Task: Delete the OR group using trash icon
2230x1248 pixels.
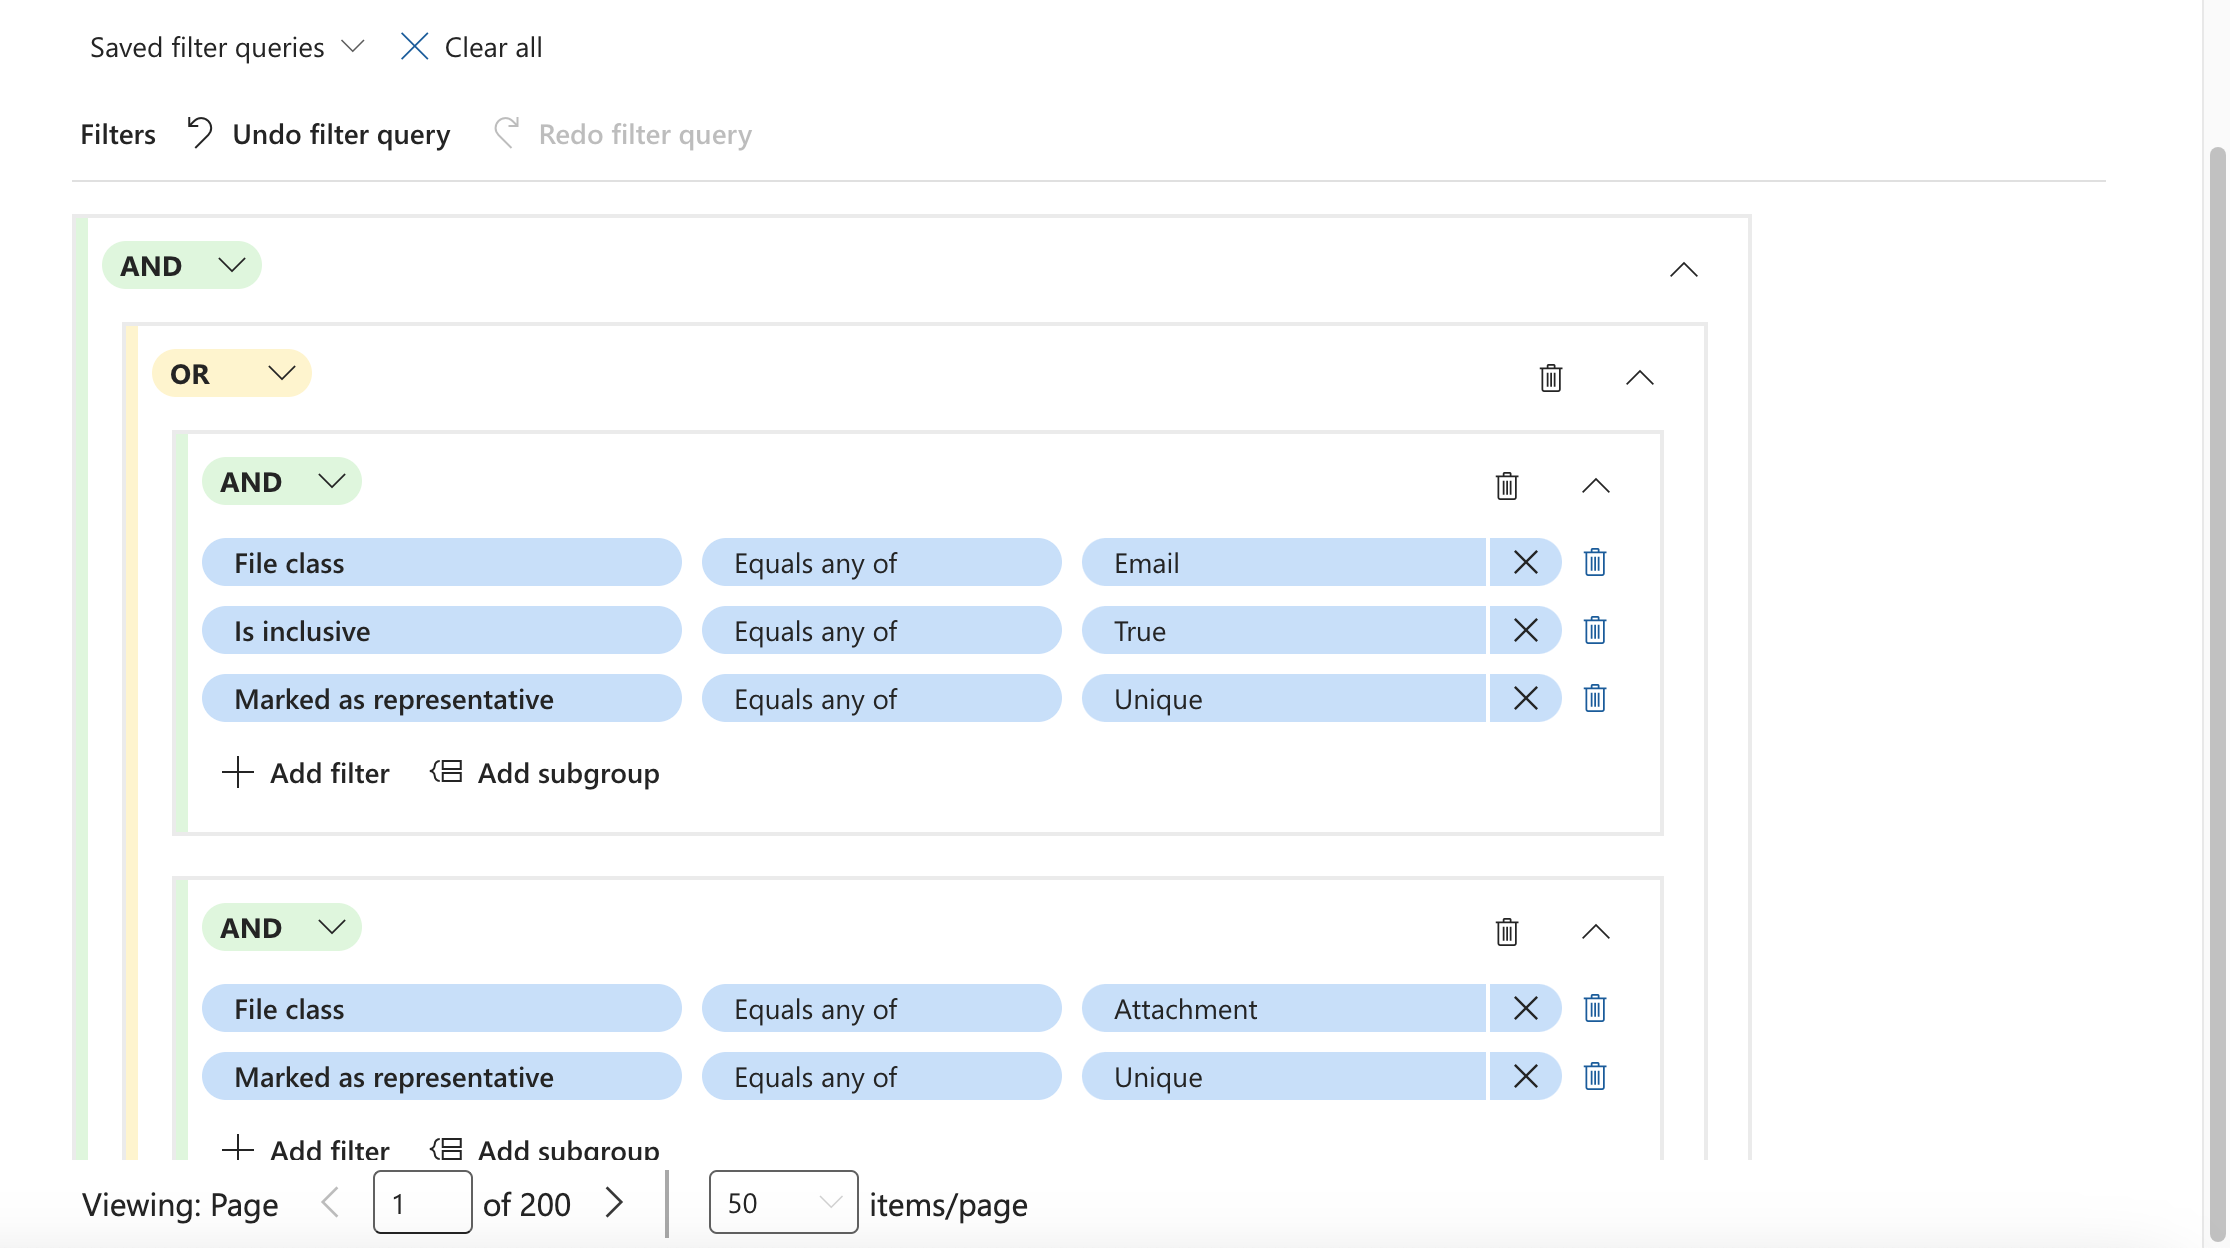Action: (x=1550, y=378)
